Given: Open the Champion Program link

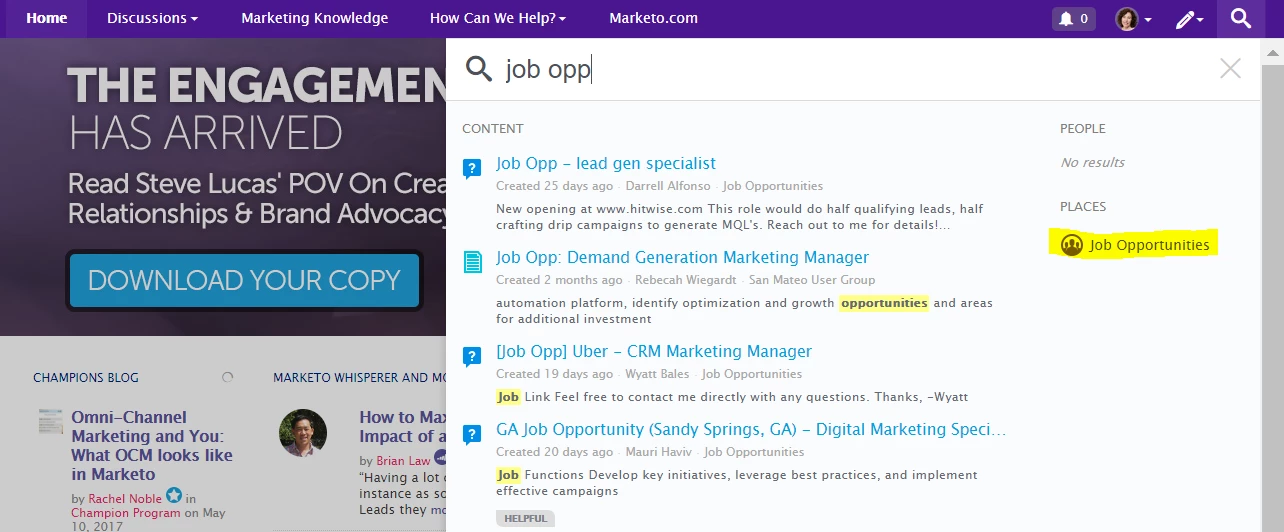Looking at the screenshot, I should point(125,513).
